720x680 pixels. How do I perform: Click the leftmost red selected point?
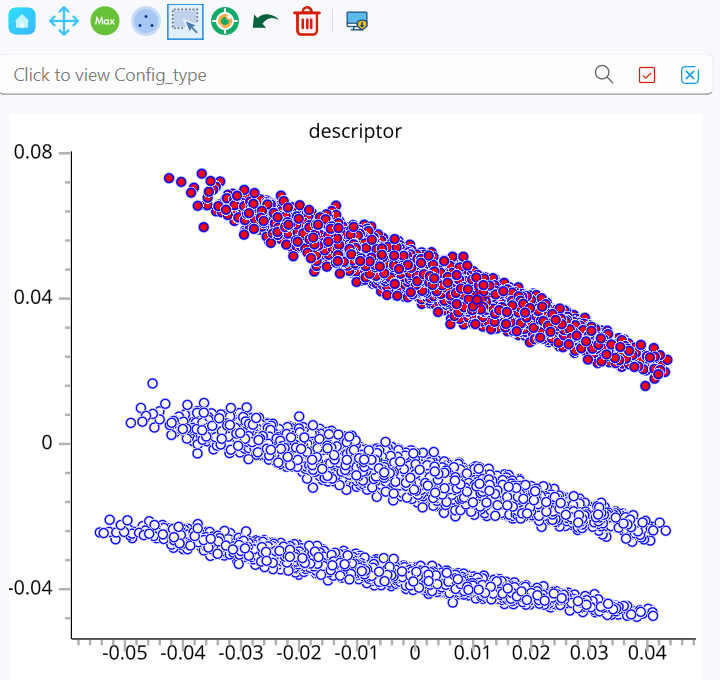click(169, 178)
